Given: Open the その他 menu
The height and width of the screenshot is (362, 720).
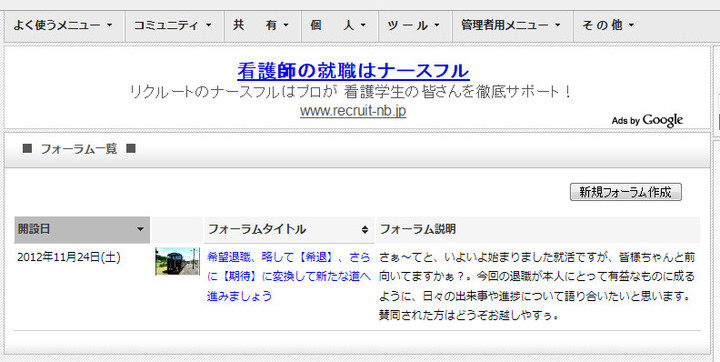Looking at the screenshot, I should (x=608, y=25).
